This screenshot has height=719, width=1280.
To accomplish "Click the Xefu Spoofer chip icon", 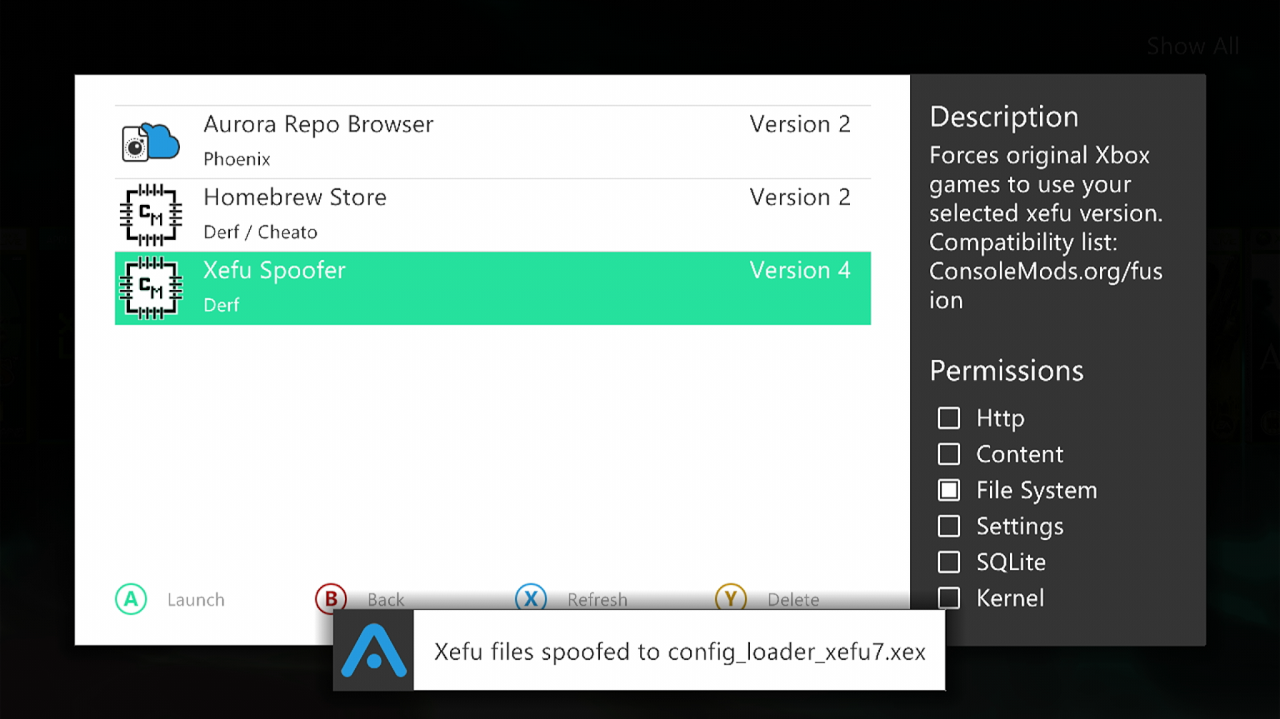I will [150, 288].
